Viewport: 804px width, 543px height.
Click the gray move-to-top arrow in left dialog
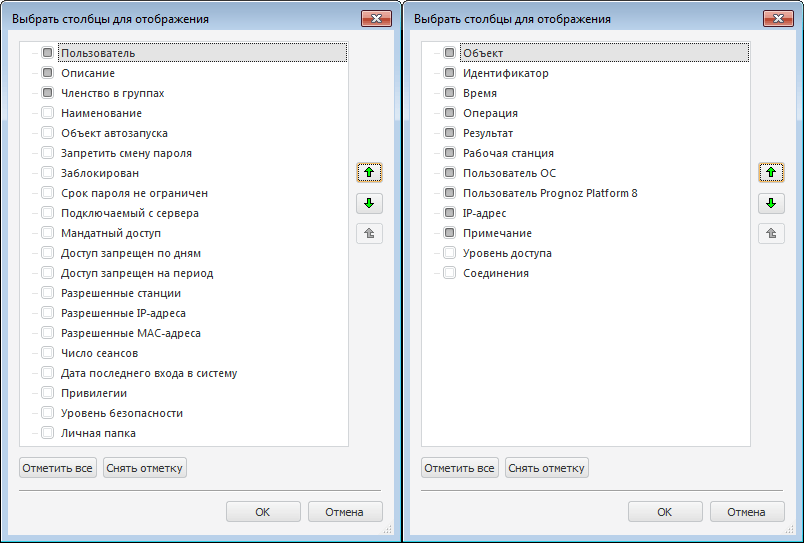pyautogui.click(x=369, y=234)
